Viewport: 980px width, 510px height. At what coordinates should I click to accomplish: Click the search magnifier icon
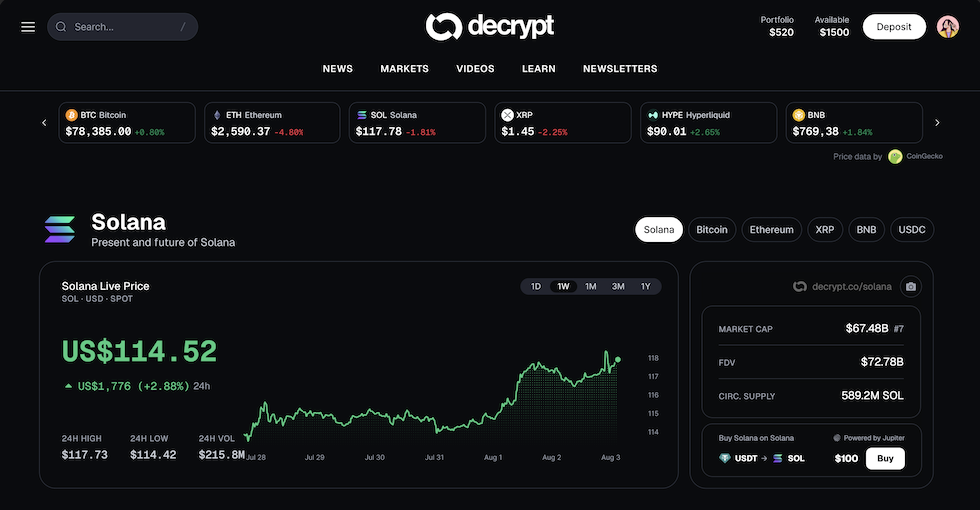(x=61, y=27)
